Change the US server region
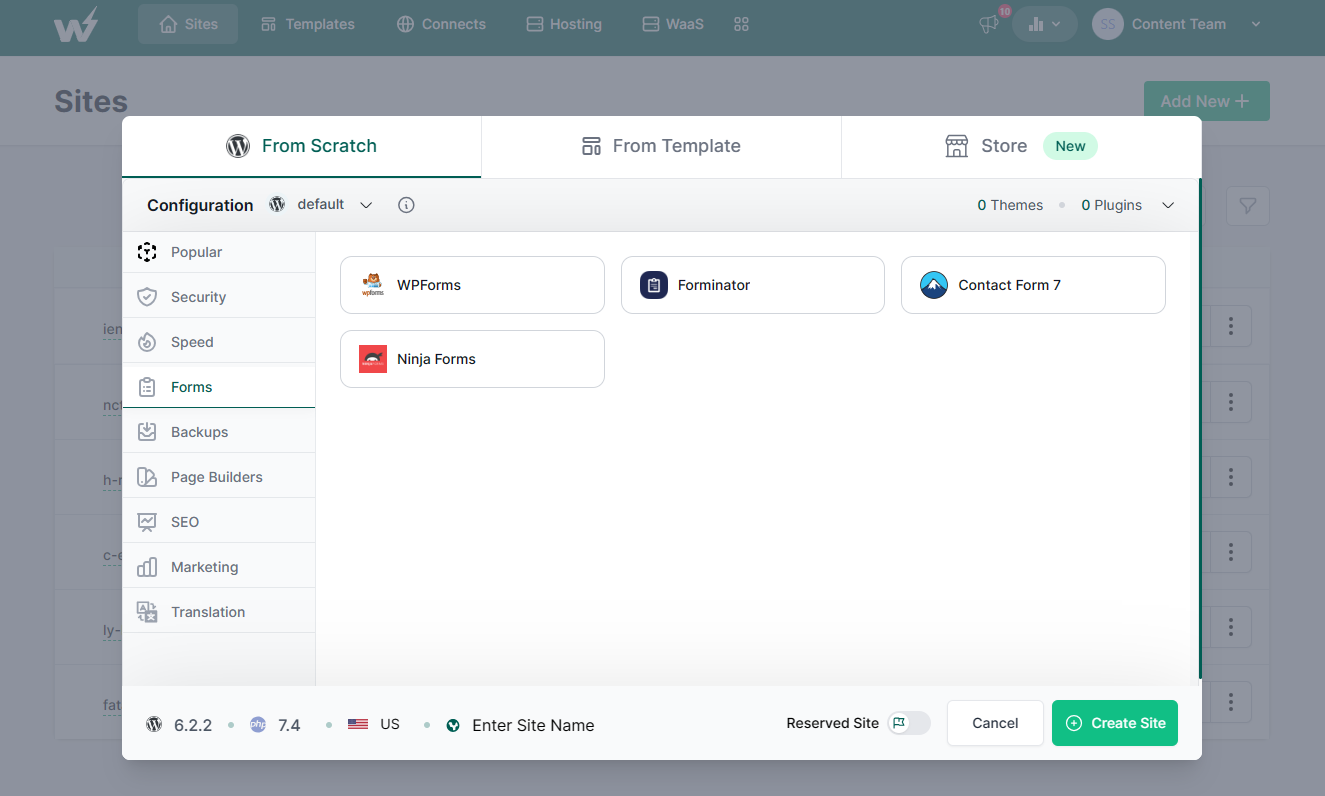Screen dimensions: 1325x796 coord(374,724)
